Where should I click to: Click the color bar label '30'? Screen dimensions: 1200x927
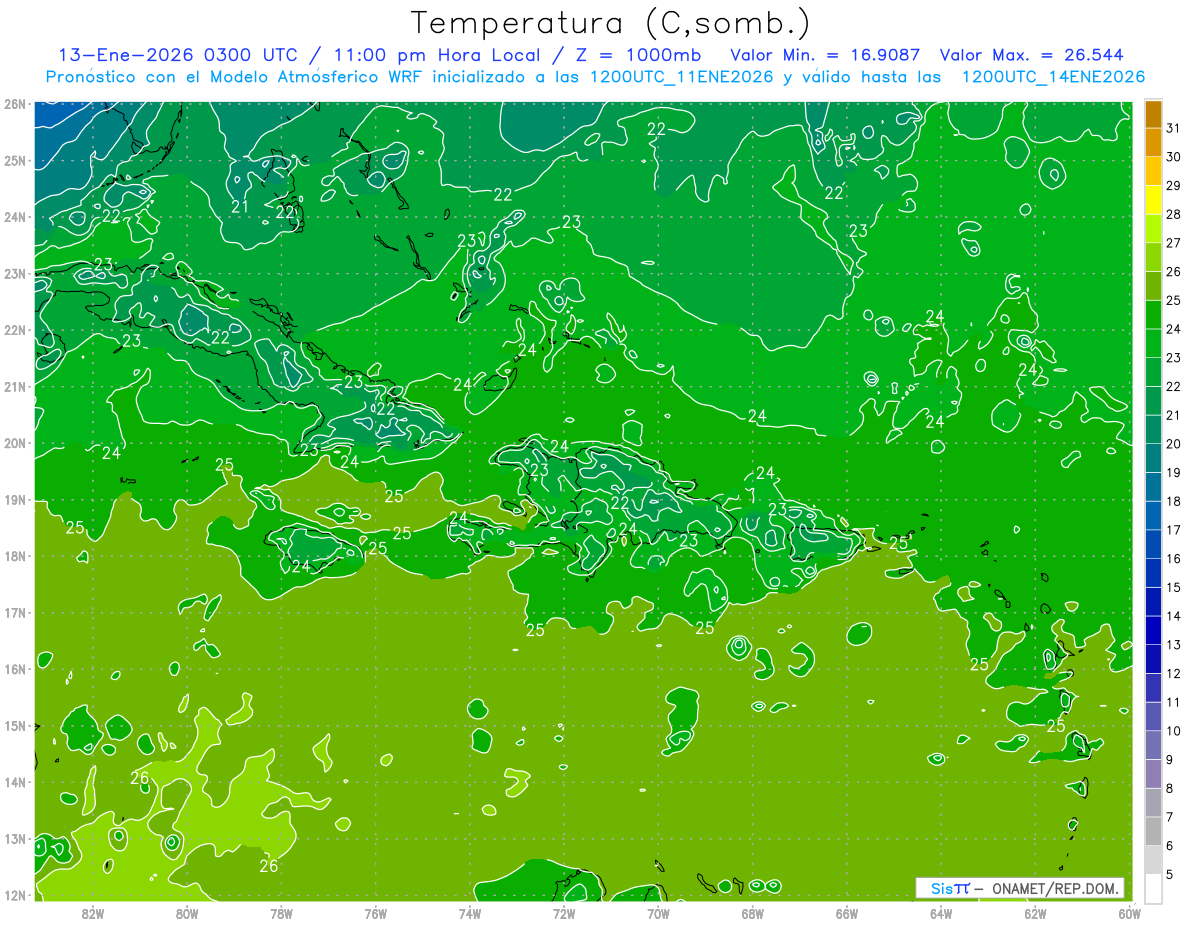(1173, 157)
